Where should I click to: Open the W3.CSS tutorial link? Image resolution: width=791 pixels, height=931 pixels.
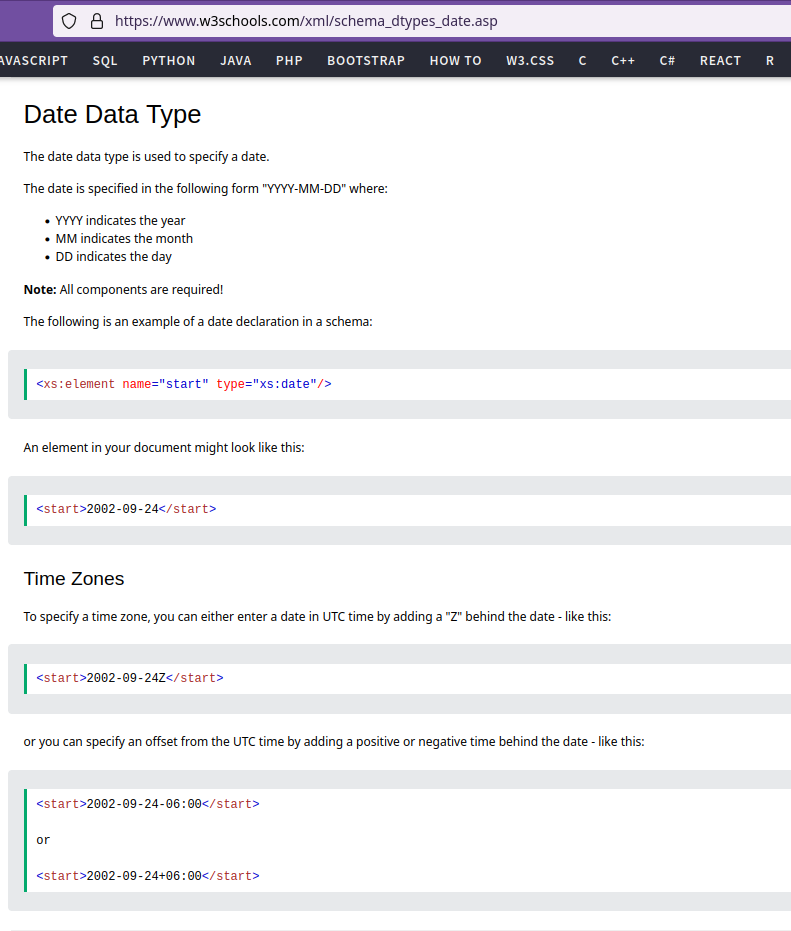[530, 61]
